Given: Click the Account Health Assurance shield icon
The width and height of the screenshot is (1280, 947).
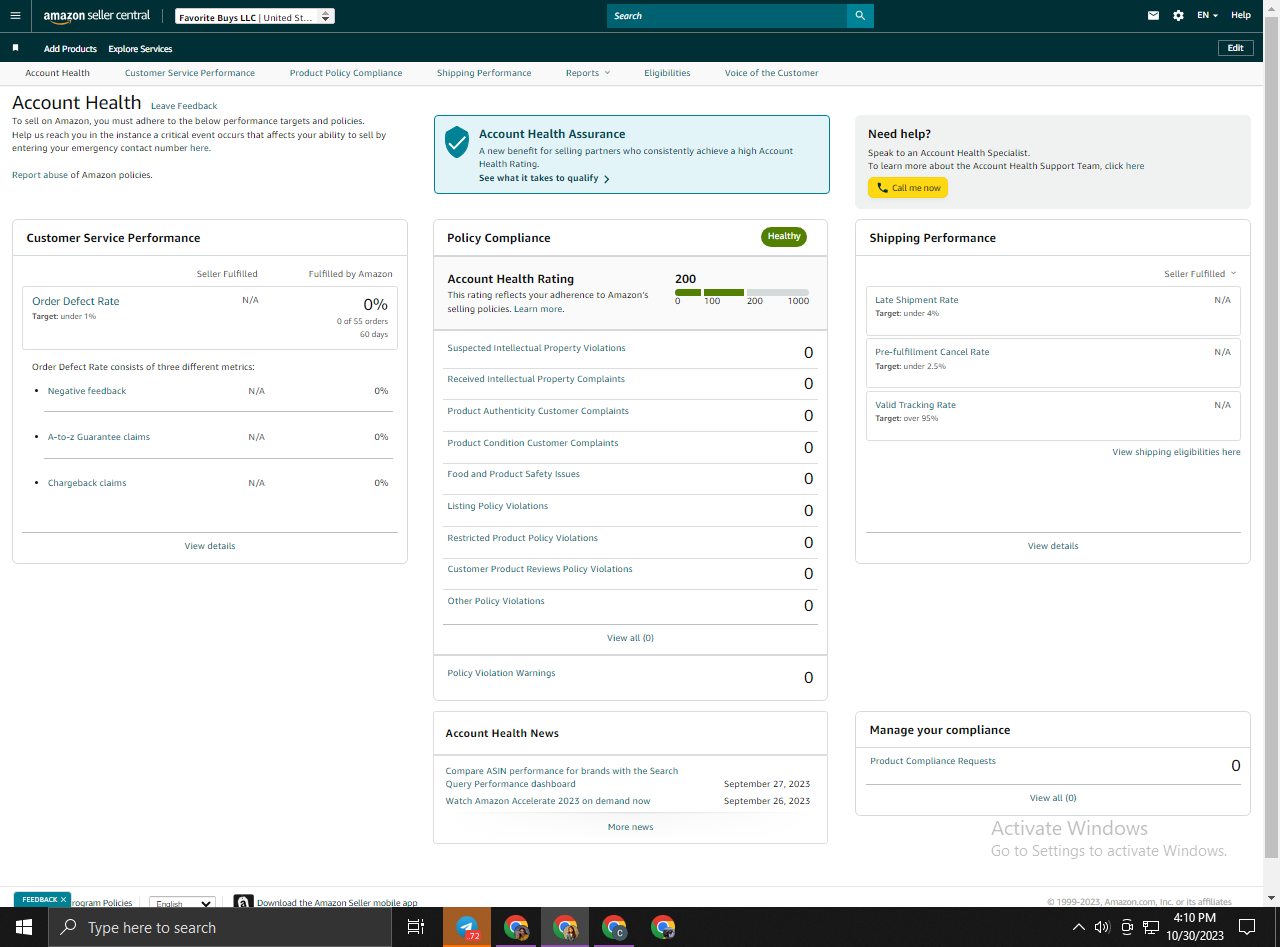Looking at the screenshot, I should pos(457,141).
